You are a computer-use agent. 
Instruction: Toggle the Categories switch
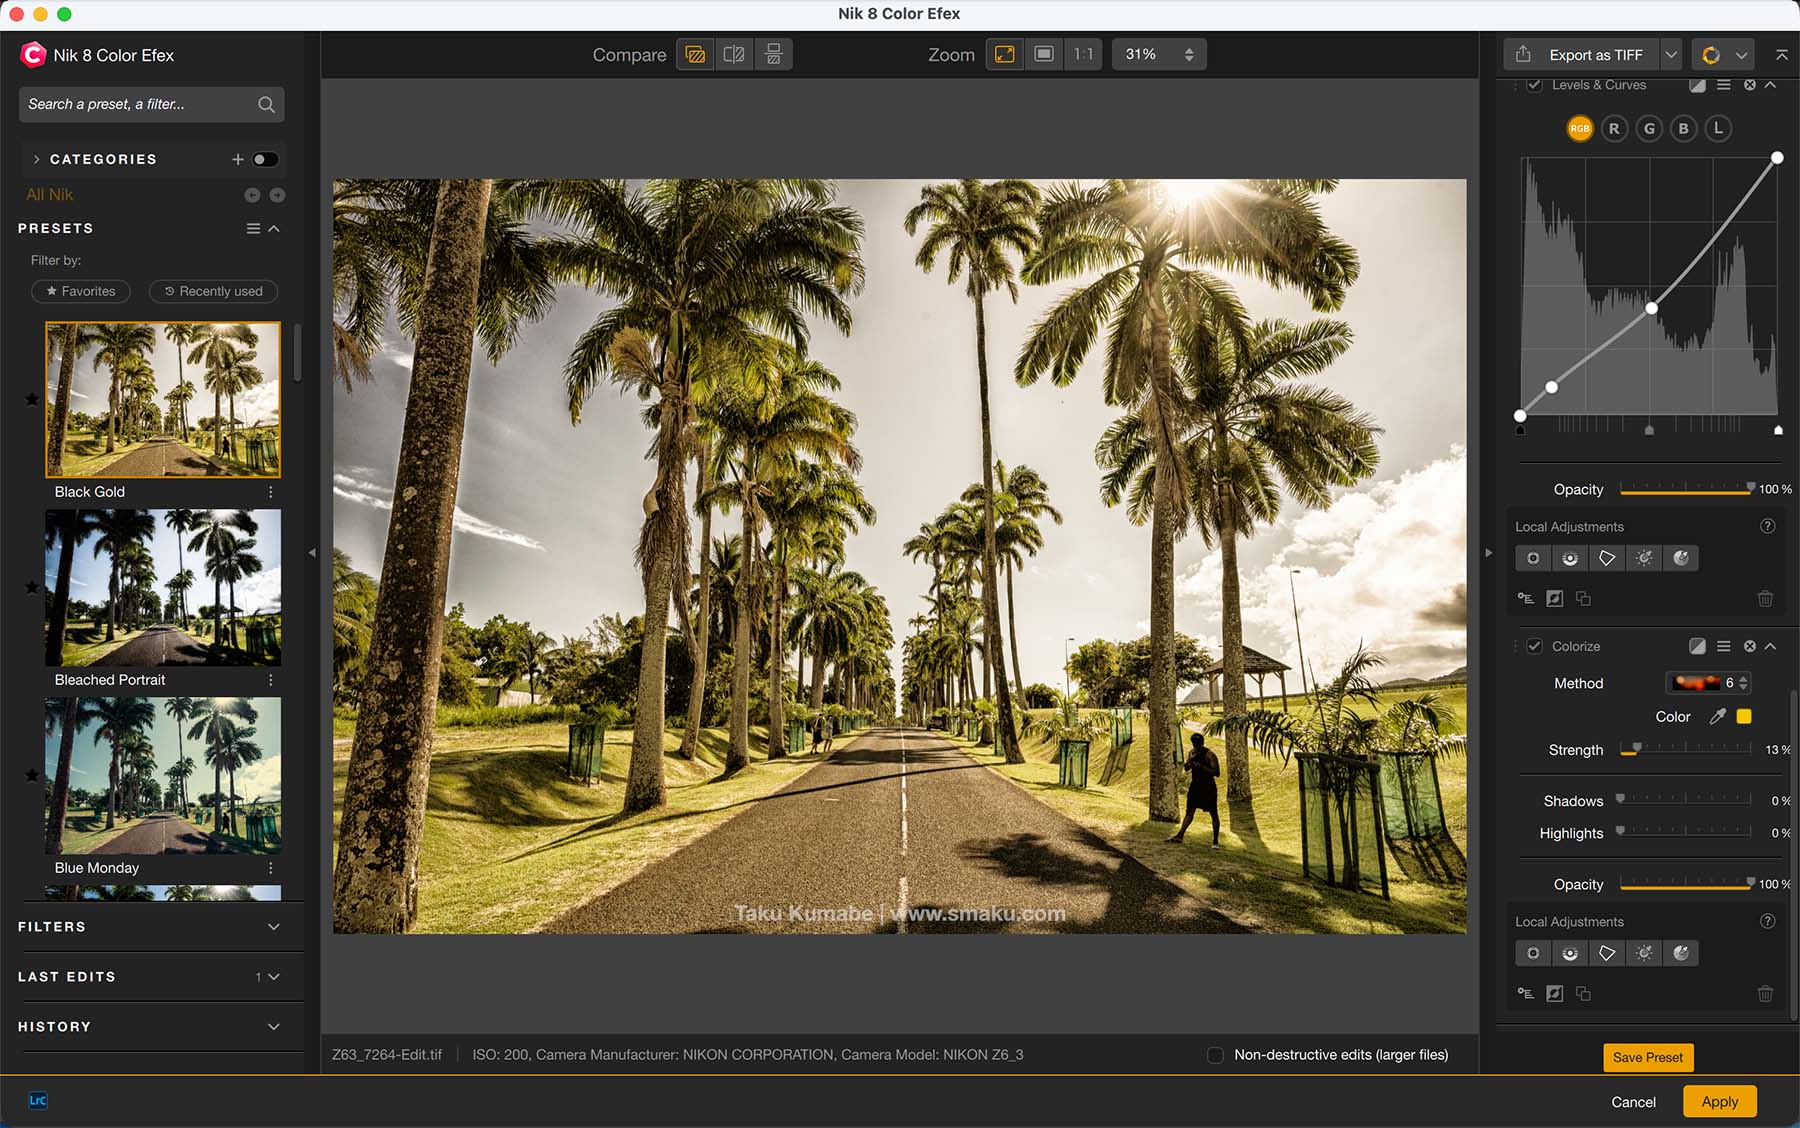tap(265, 159)
